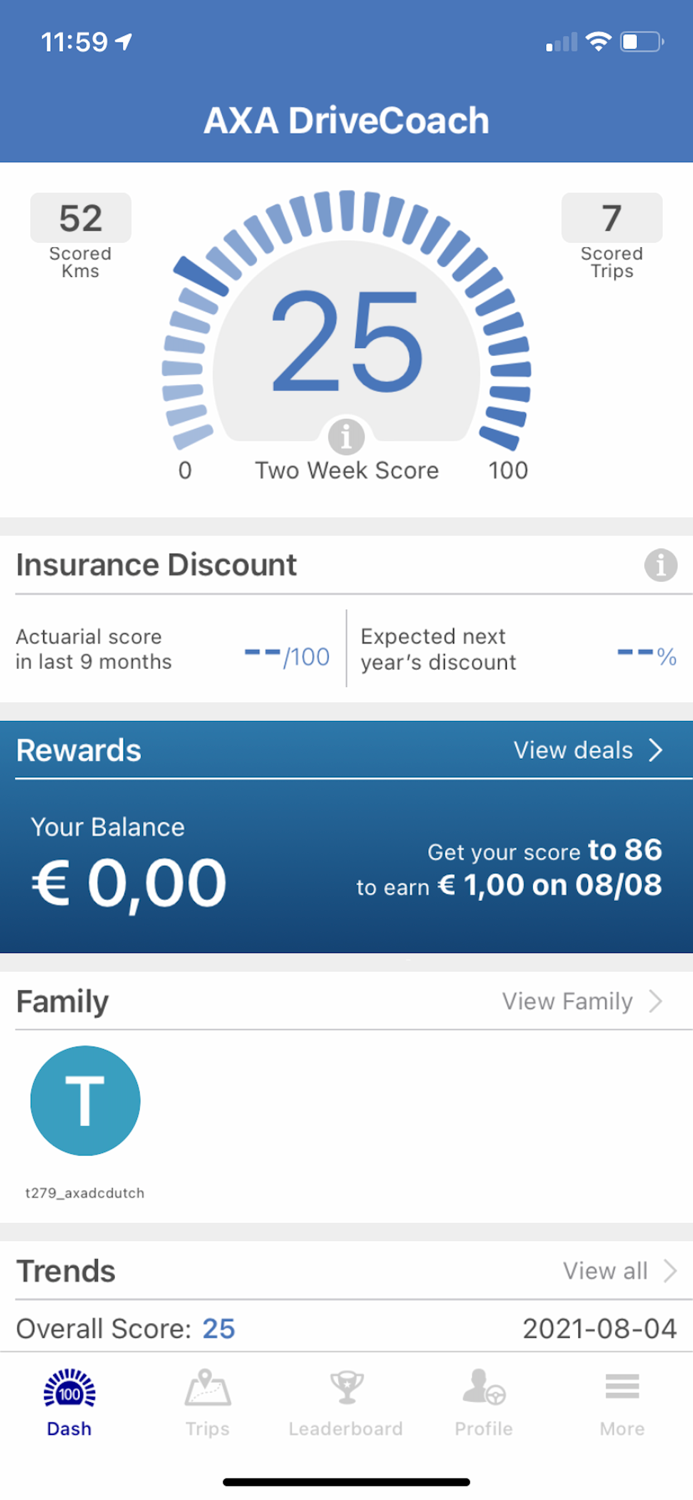Image resolution: width=693 pixels, height=1500 pixels.
Task: Open the Insurance Discount info icon
Action: [x=661, y=565]
